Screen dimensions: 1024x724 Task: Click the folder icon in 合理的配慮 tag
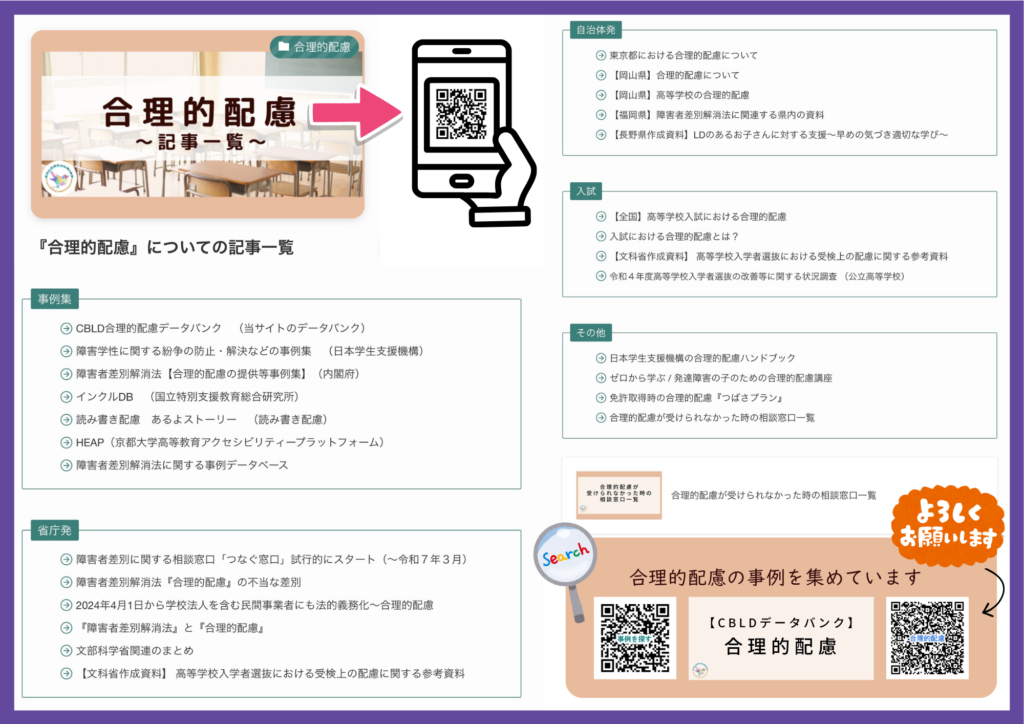284,46
